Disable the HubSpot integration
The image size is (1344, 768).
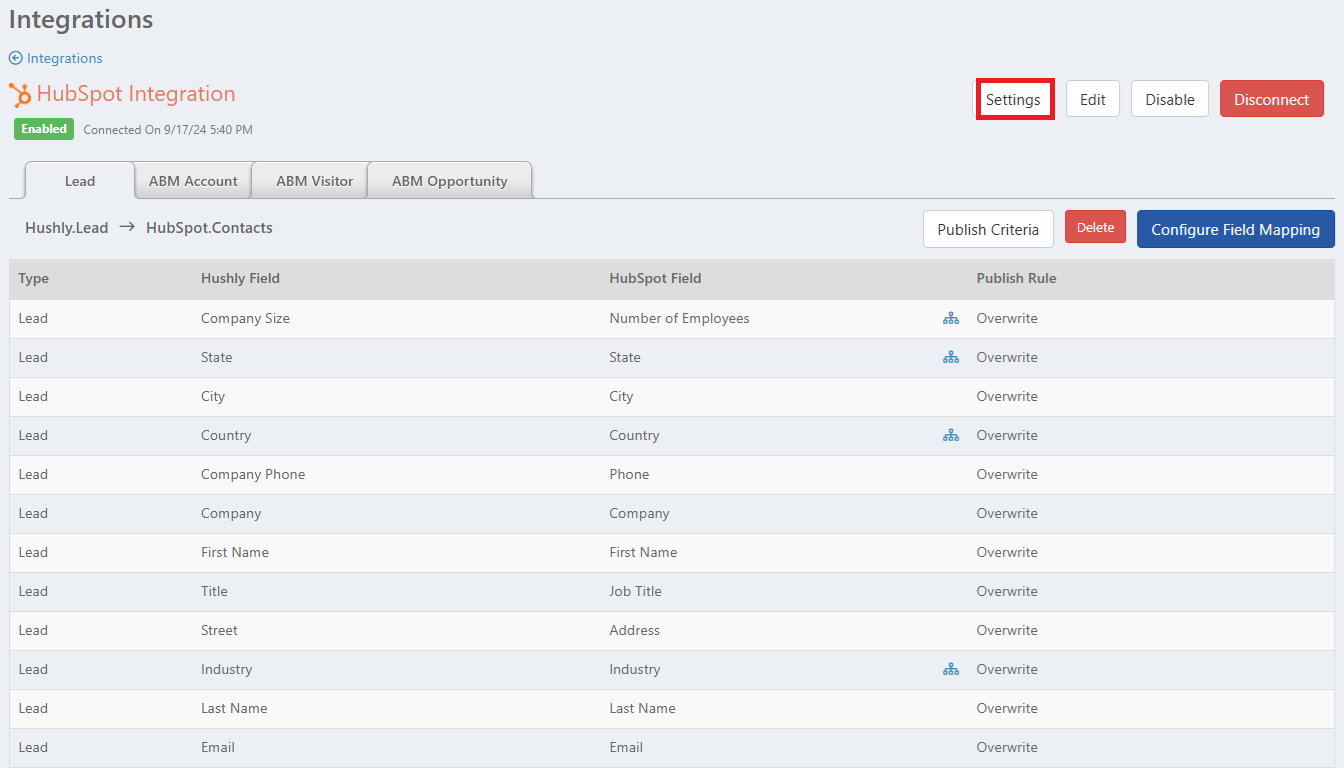coord(1170,100)
